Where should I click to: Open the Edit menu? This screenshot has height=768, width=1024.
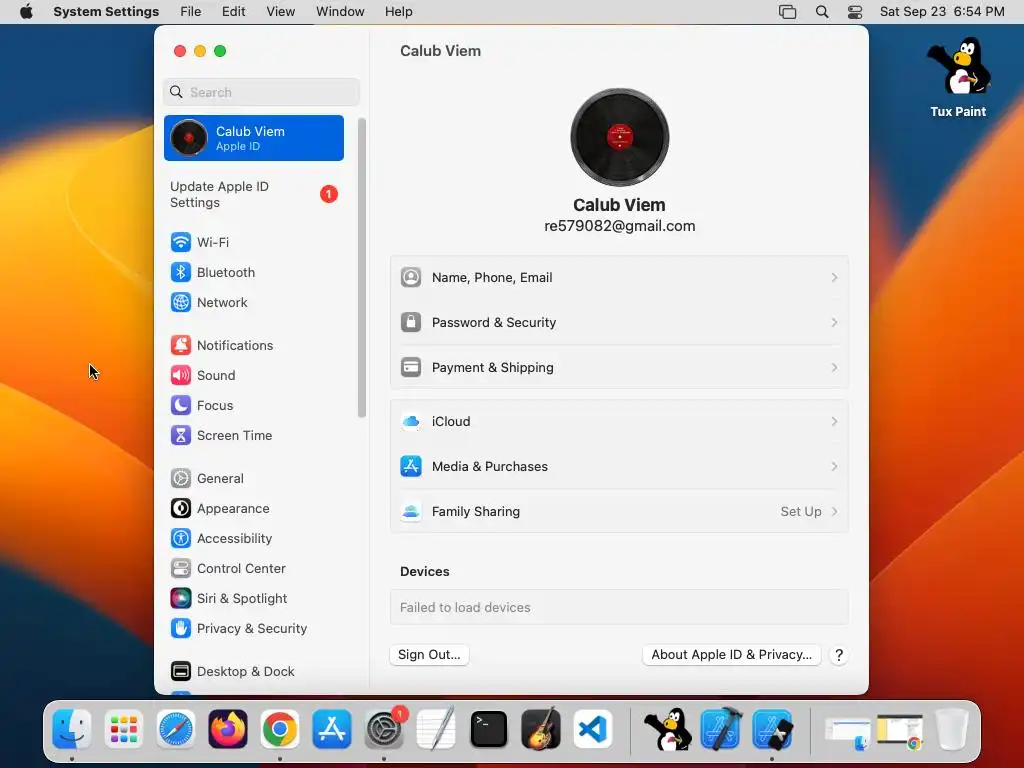pos(233,12)
